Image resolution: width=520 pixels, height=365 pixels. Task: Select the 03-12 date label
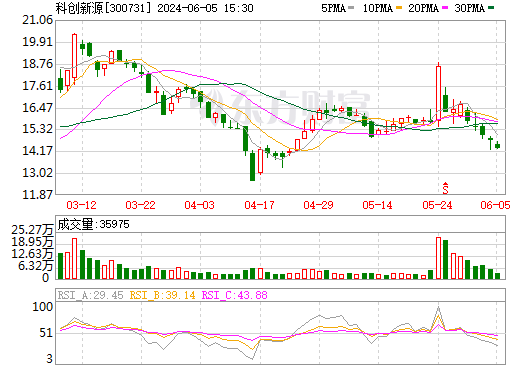pyautogui.click(x=81, y=205)
